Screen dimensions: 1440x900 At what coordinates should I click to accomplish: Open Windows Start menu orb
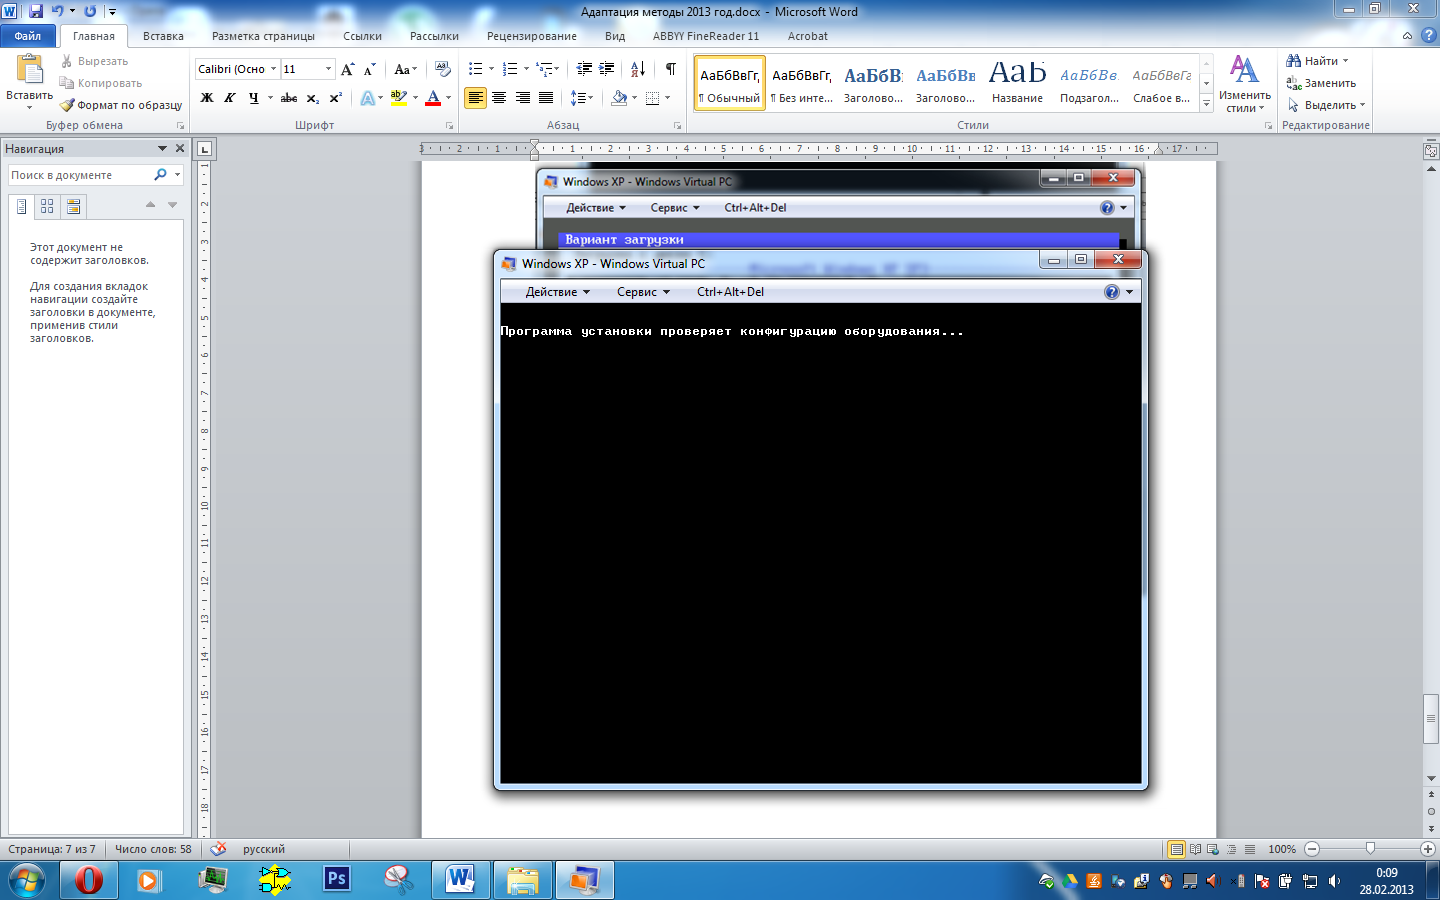click(27, 880)
